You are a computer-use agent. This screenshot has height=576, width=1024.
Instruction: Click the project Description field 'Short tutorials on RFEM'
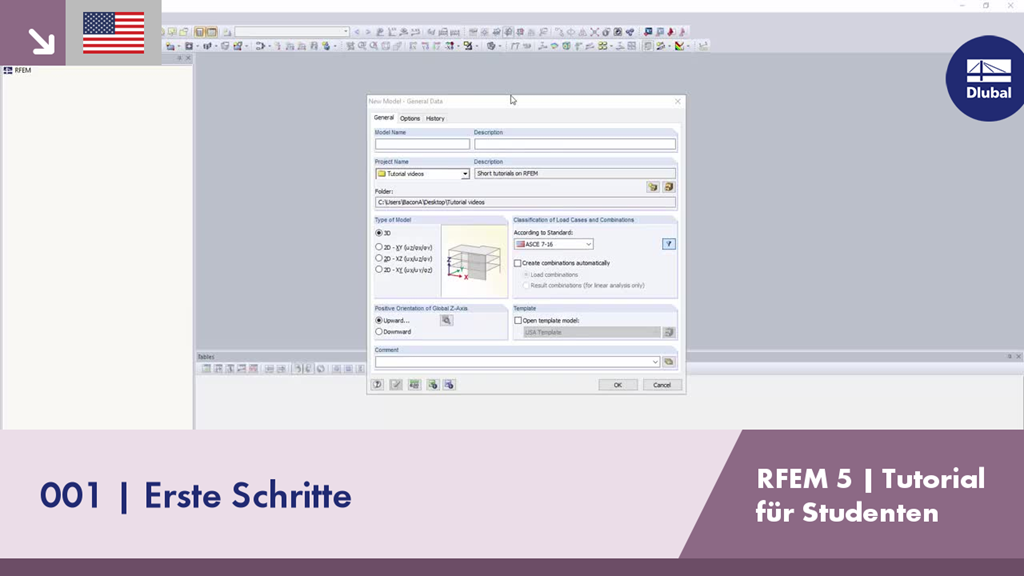pyautogui.click(x=575, y=174)
